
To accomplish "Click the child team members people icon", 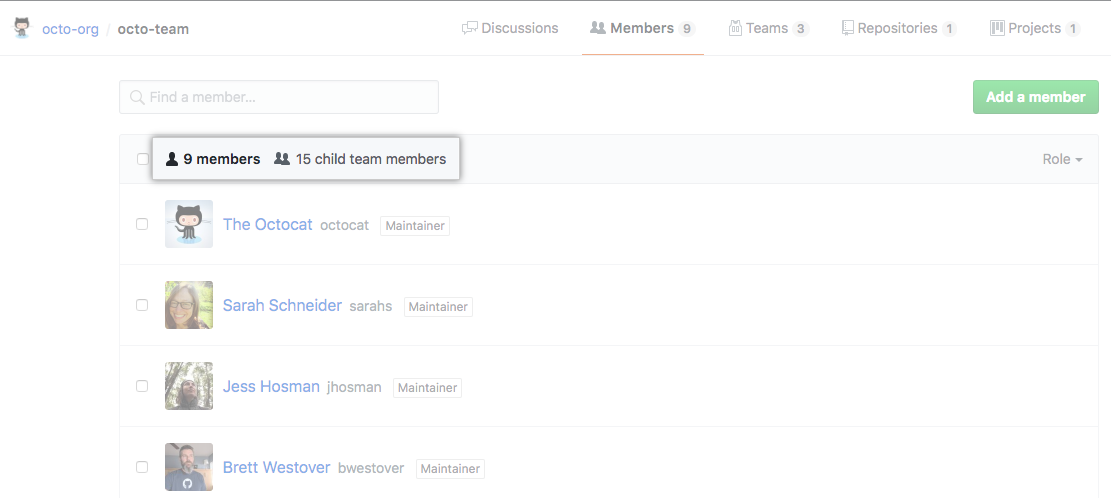I will coord(282,159).
